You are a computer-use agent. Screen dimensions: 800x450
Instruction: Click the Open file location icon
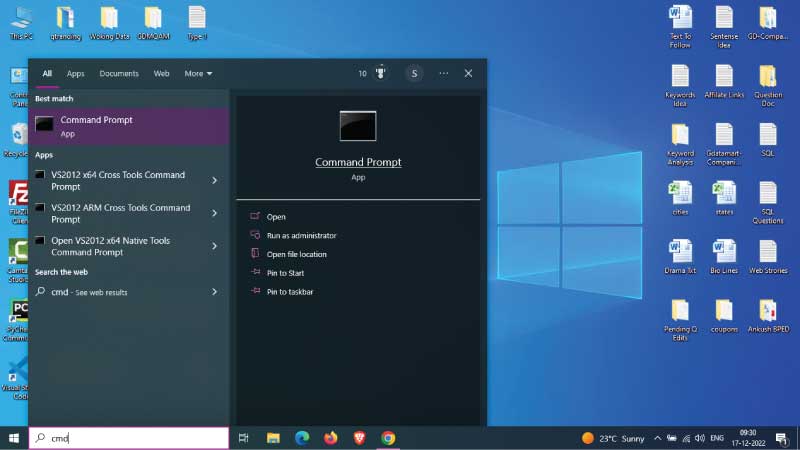click(255, 254)
